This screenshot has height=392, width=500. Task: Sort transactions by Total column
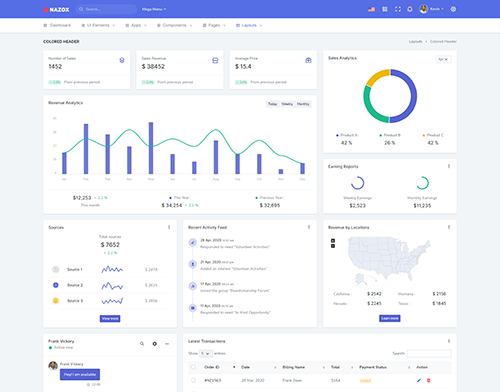coord(341,367)
